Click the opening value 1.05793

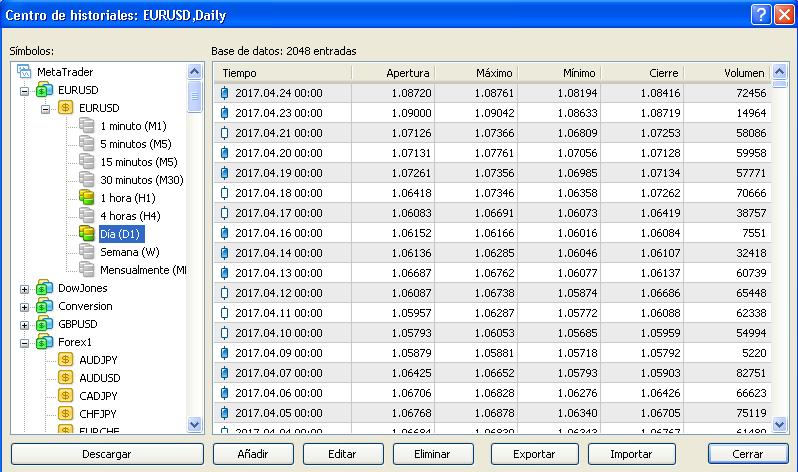pyautogui.click(x=411, y=333)
